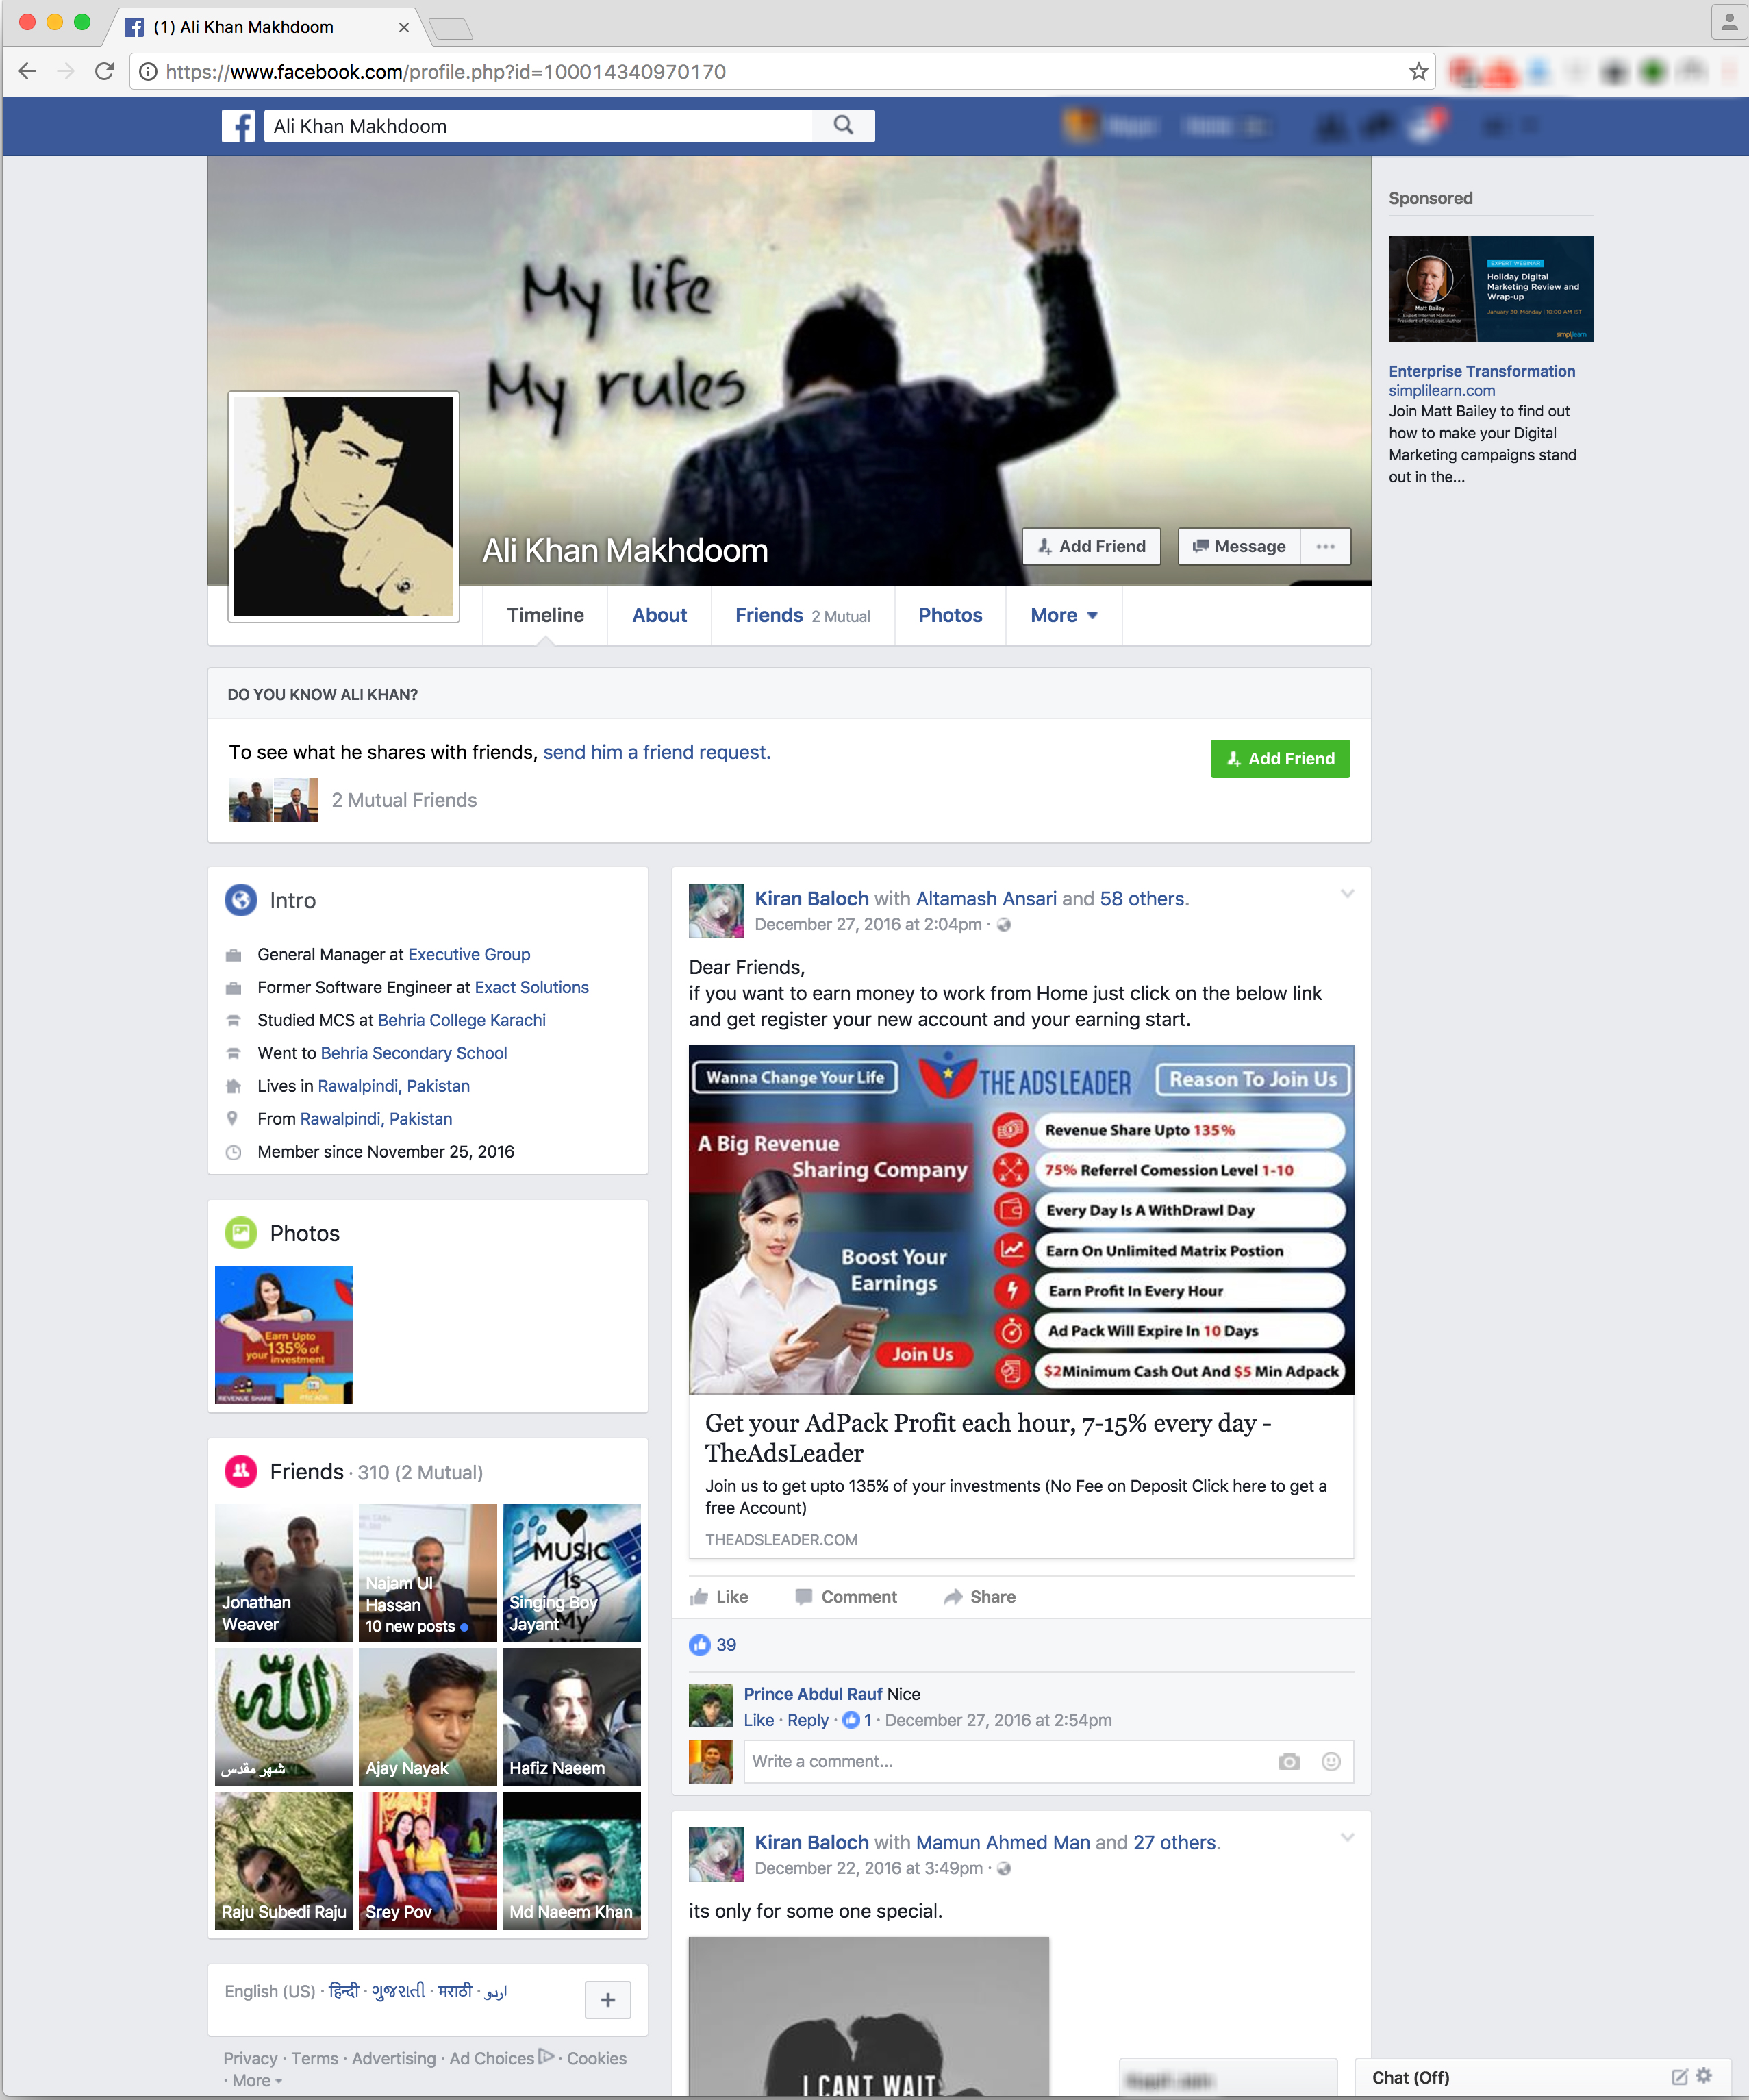The image size is (1749, 2100).
Task: Click the new message compose icon in chat bar
Action: [1679, 2077]
